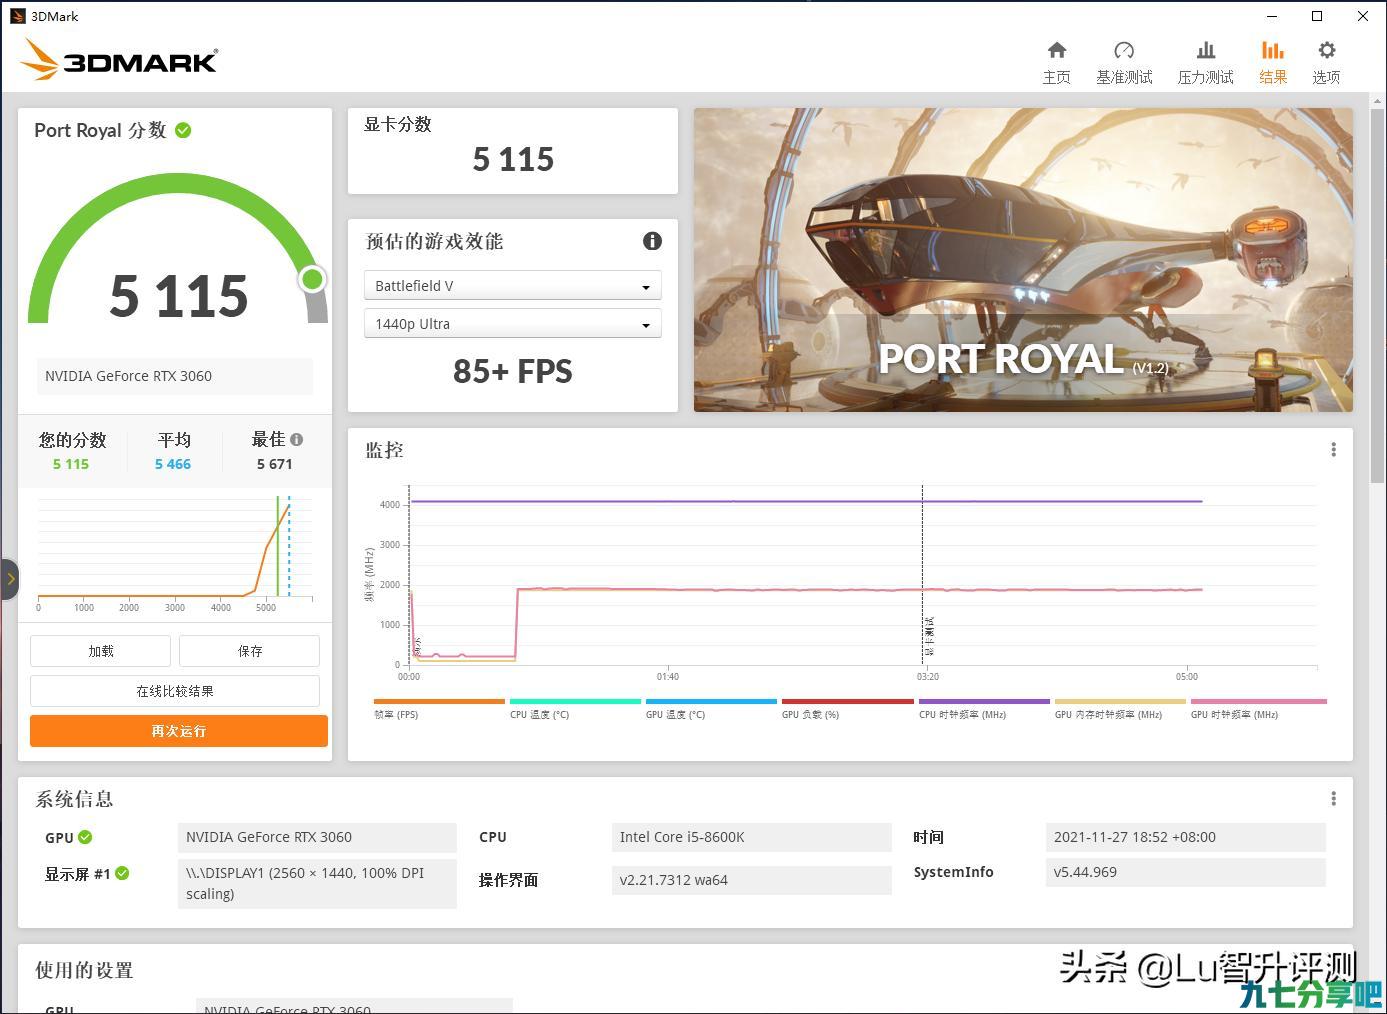
Task: Toggle the GPU 负载 (%) legend series
Action: pos(847,708)
